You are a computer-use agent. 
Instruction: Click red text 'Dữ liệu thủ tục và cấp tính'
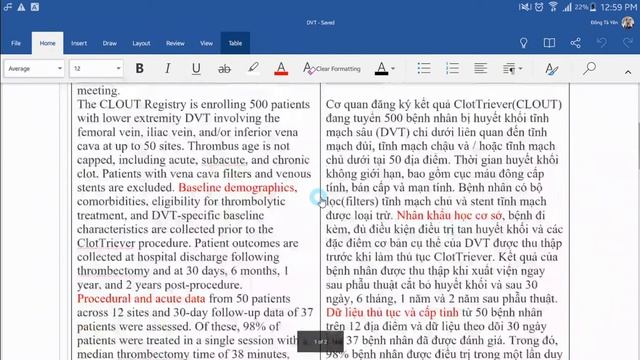click(392, 312)
